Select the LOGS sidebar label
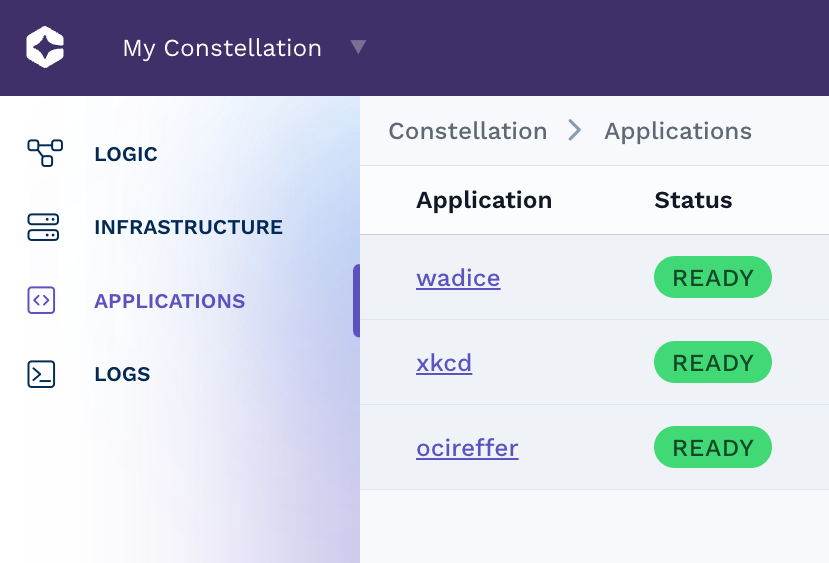Screen dimensions: 829x563 [122, 375]
